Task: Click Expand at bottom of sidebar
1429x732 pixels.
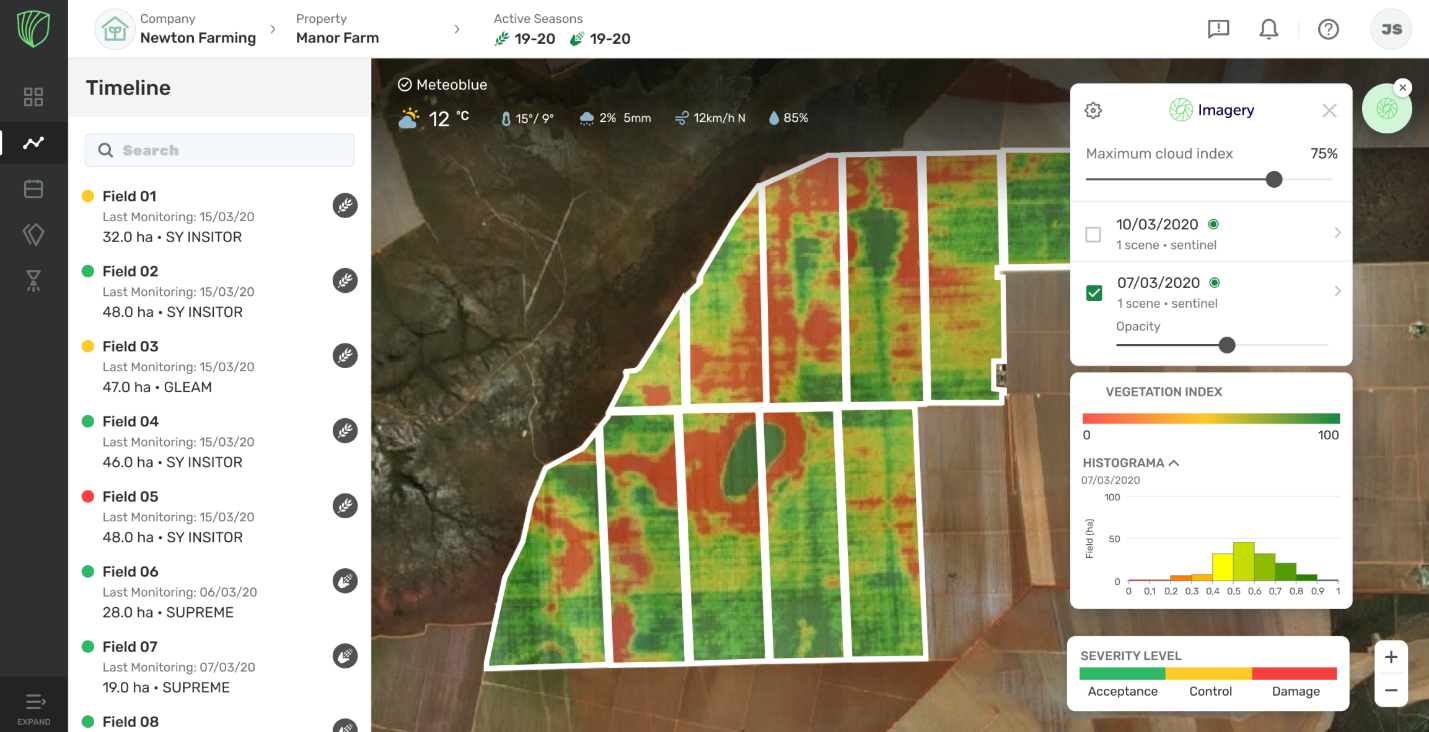Action: pos(34,708)
